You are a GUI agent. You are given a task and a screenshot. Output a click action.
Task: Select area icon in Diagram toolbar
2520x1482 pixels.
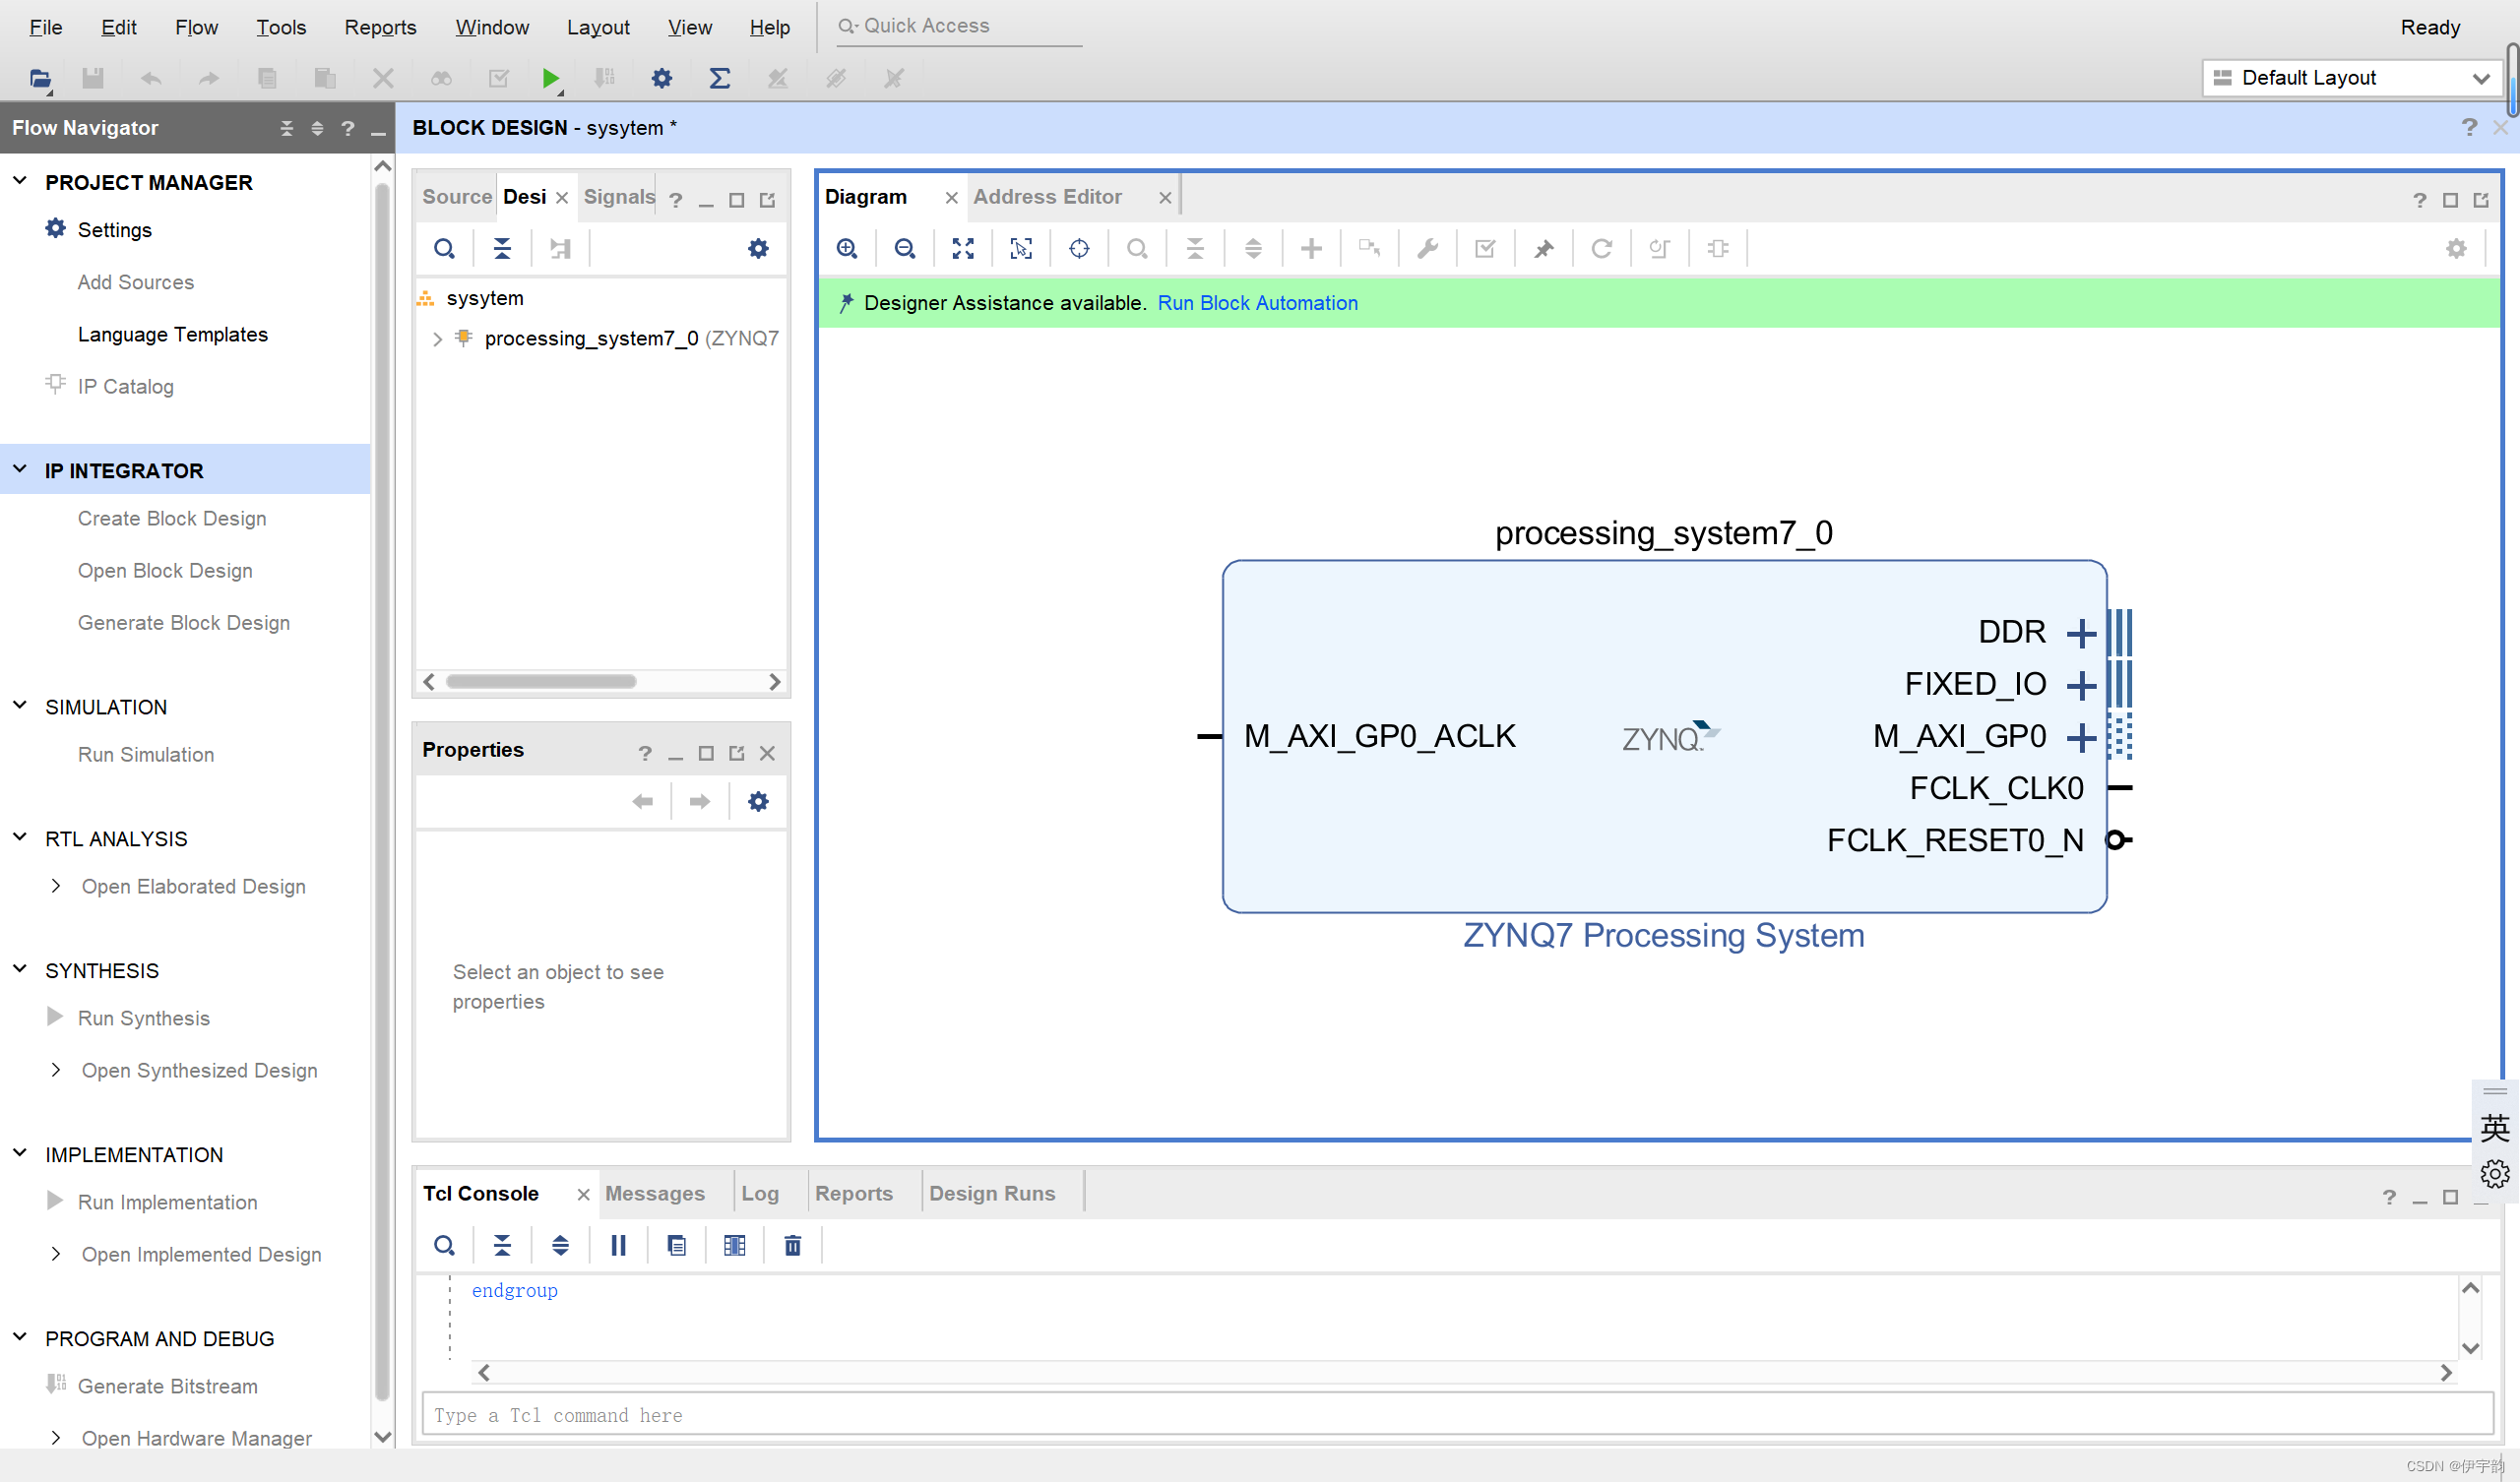[1021, 248]
